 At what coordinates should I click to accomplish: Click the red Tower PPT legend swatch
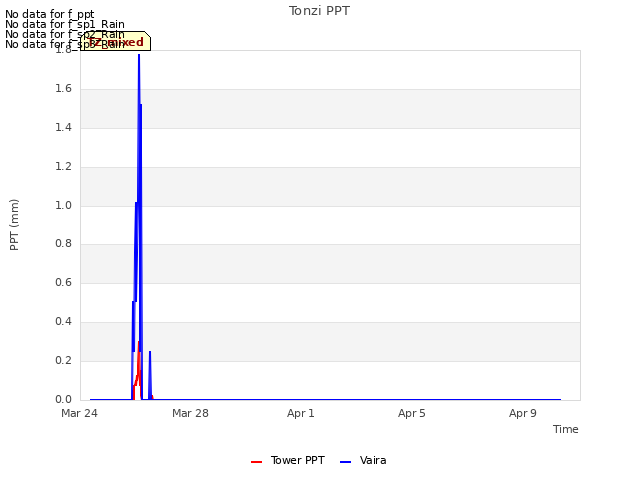[x=256, y=462]
